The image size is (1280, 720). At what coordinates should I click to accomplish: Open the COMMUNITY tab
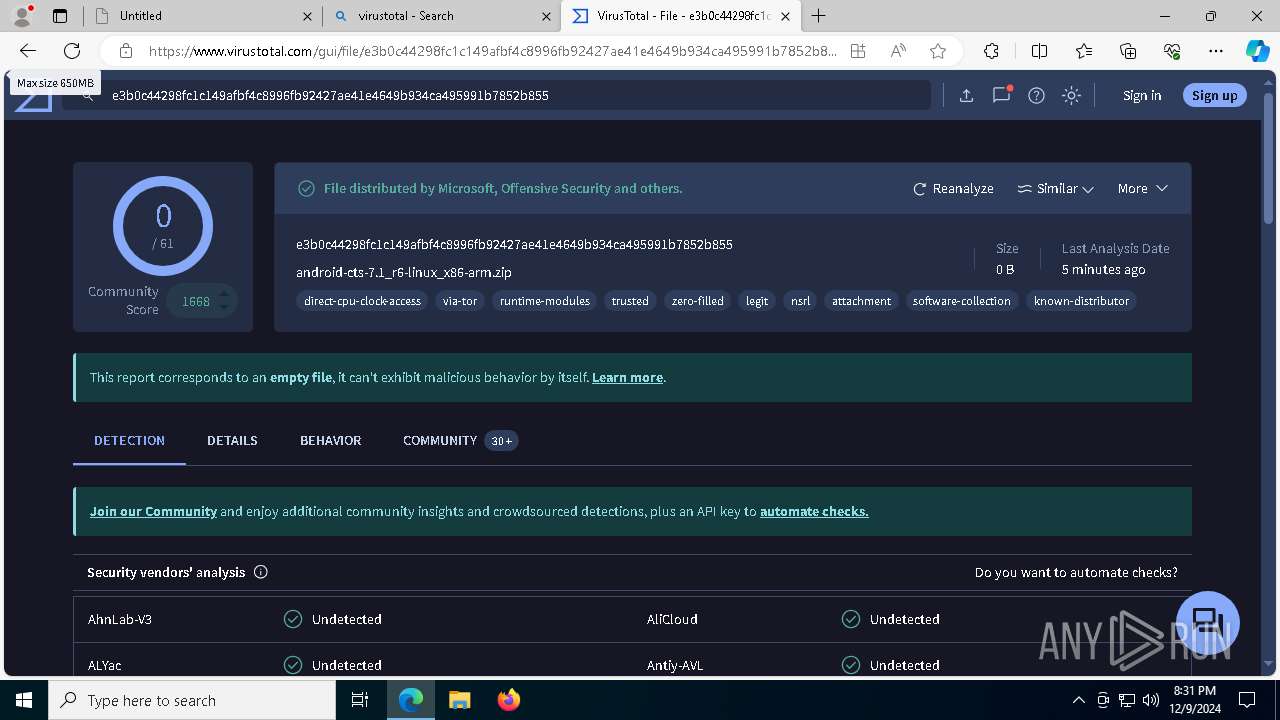coord(459,440)
